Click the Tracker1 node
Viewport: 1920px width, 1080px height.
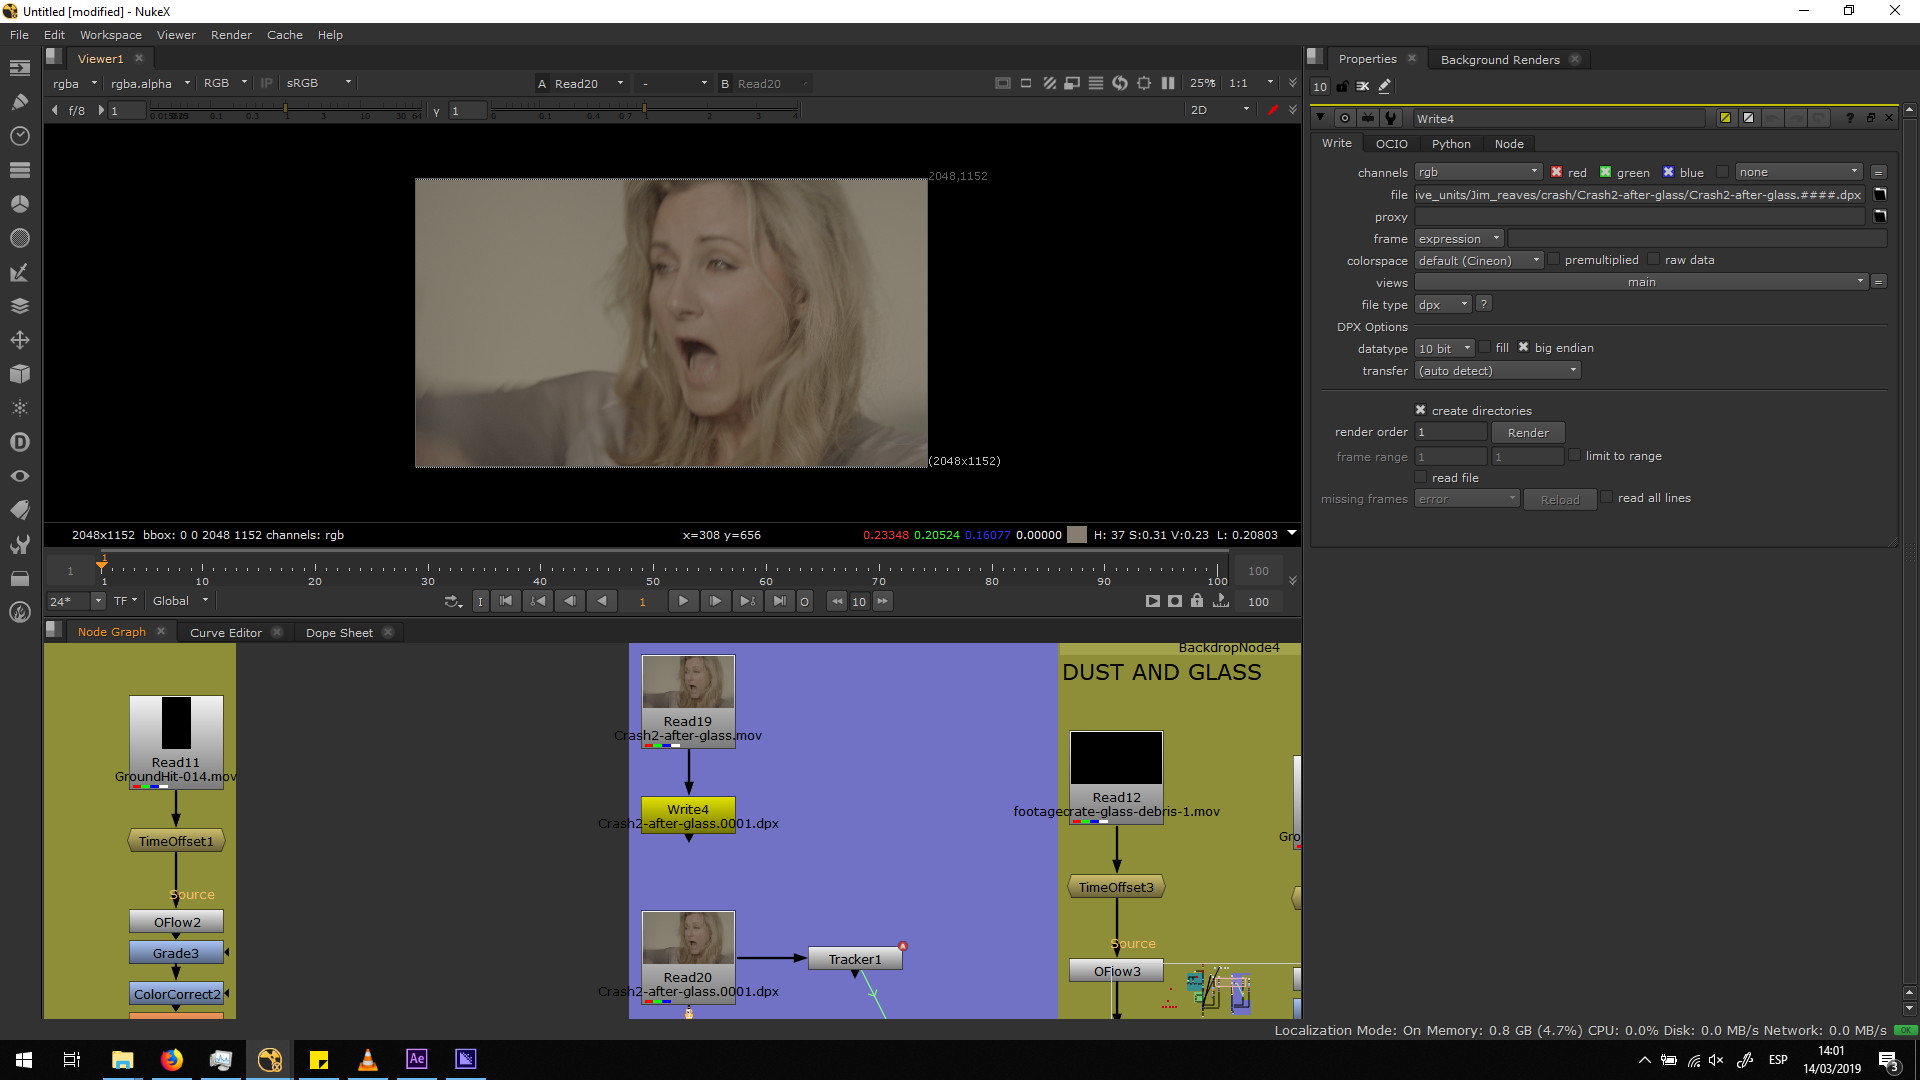[855, 959]
